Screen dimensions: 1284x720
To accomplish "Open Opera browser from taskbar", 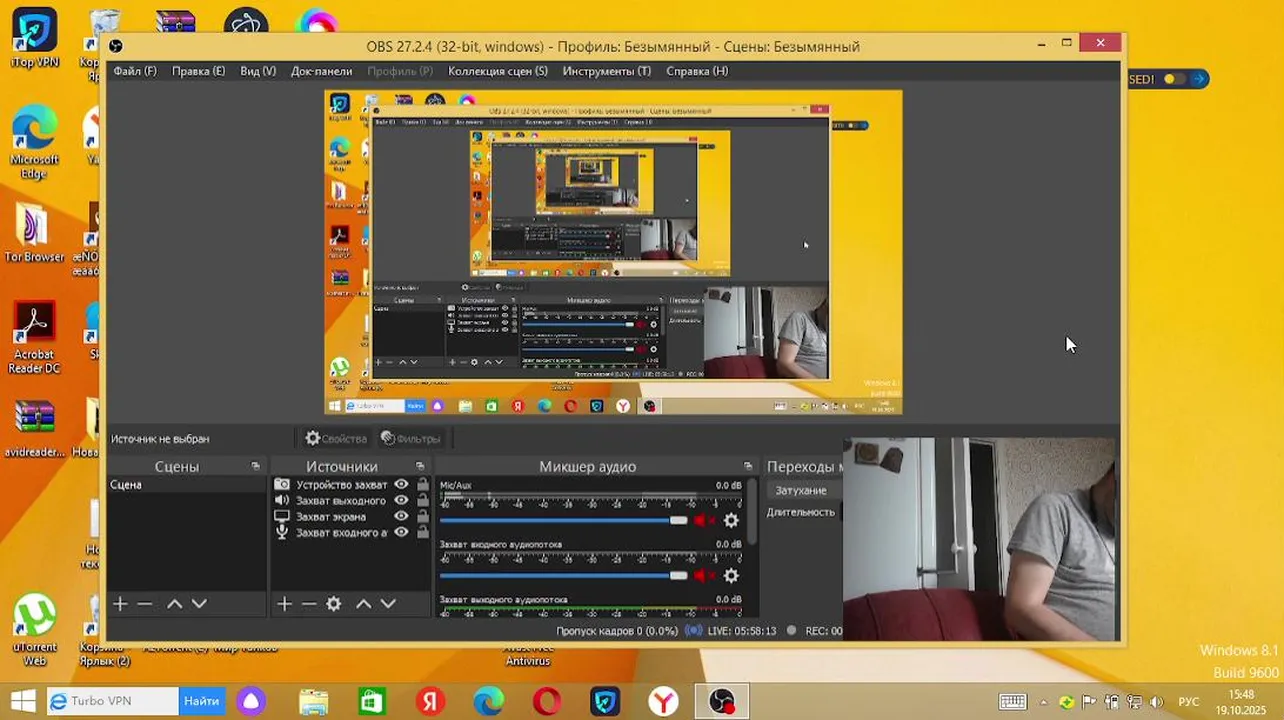I will click(547, 702).
